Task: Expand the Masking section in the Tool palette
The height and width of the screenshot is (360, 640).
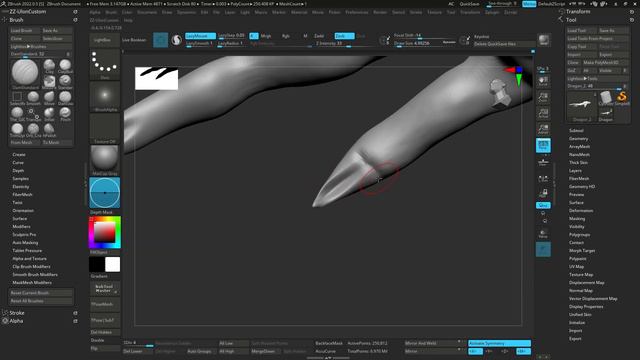Action: click(x=577, y=218)
